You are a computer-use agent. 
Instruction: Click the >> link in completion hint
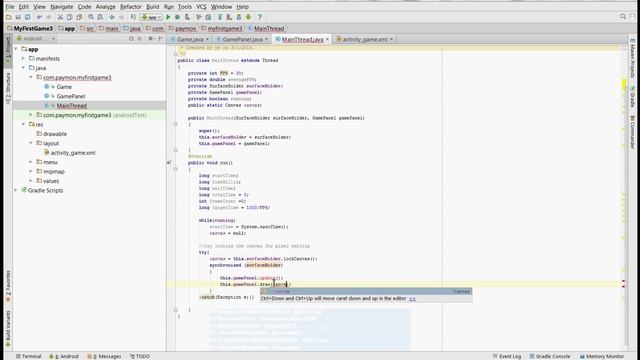tap(412, 299)
